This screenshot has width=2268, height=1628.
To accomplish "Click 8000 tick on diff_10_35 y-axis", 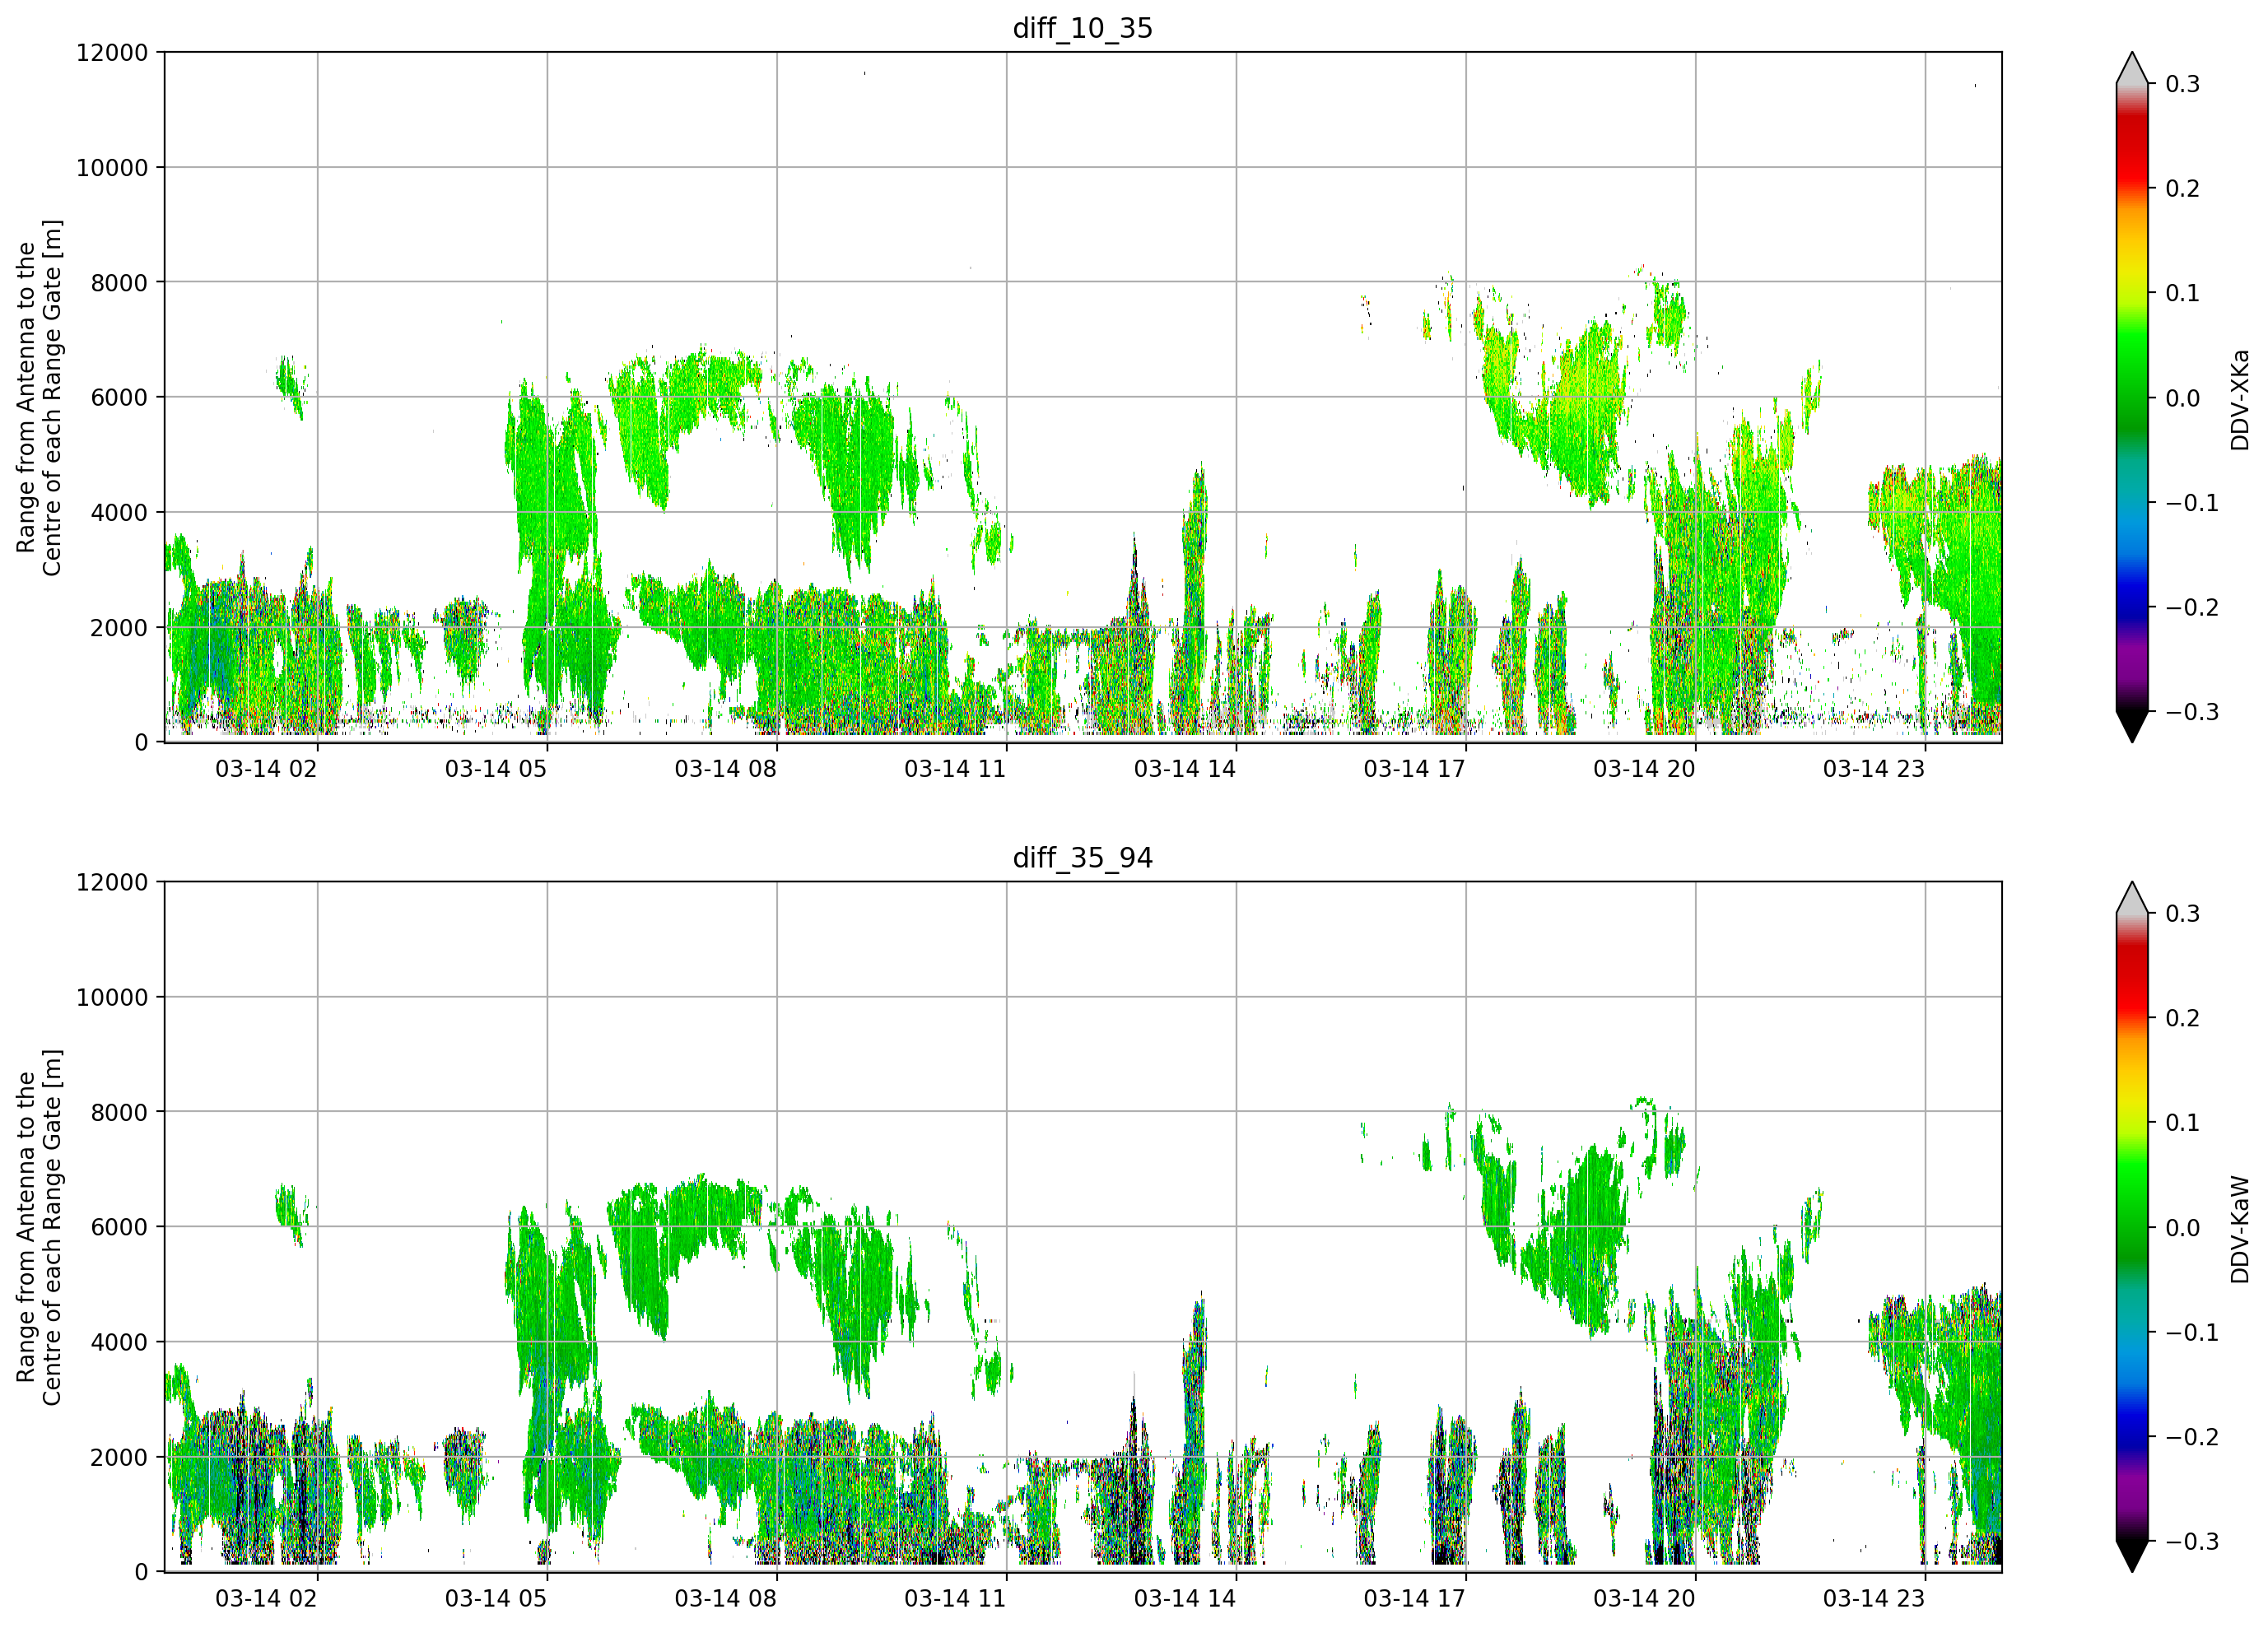I will [x=119, y=283].
